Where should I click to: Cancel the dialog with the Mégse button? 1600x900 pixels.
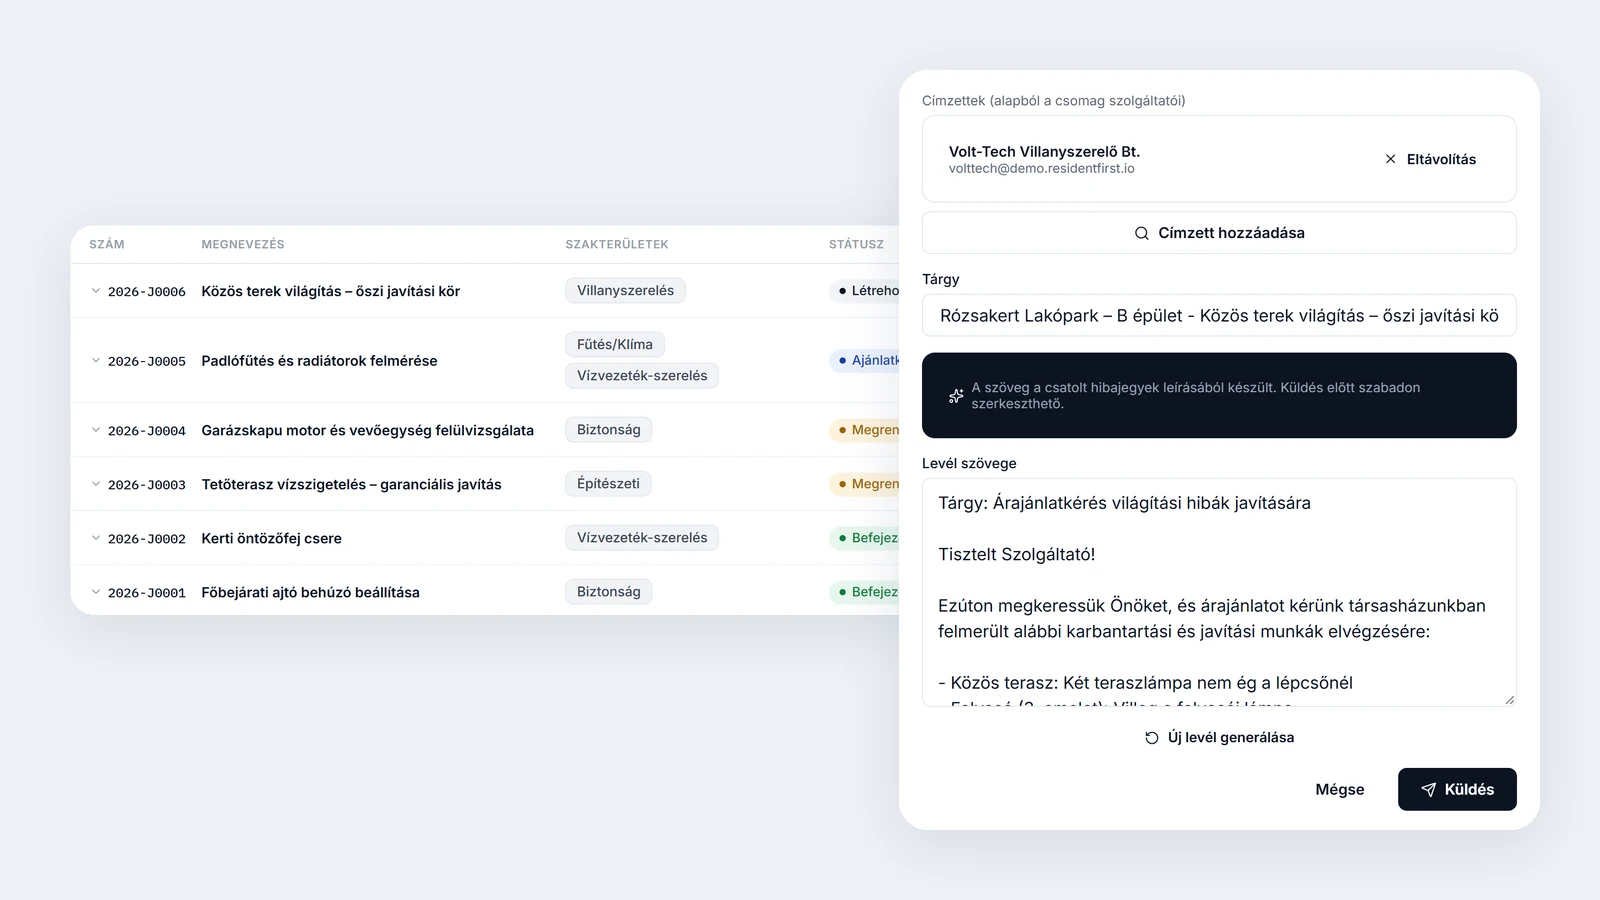(x=1339, y=789)
